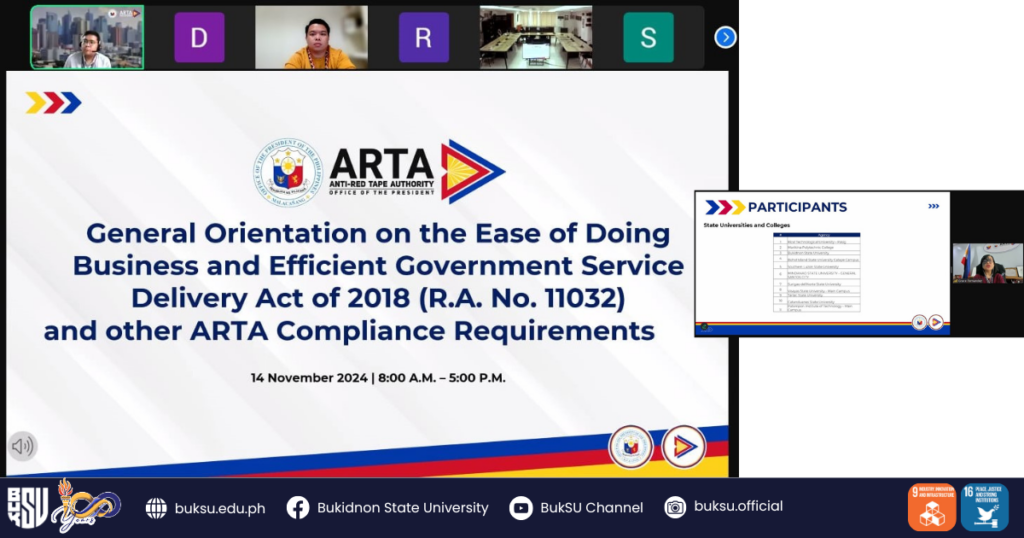Click the seal badge in preview slide footer

pos(920,322)
